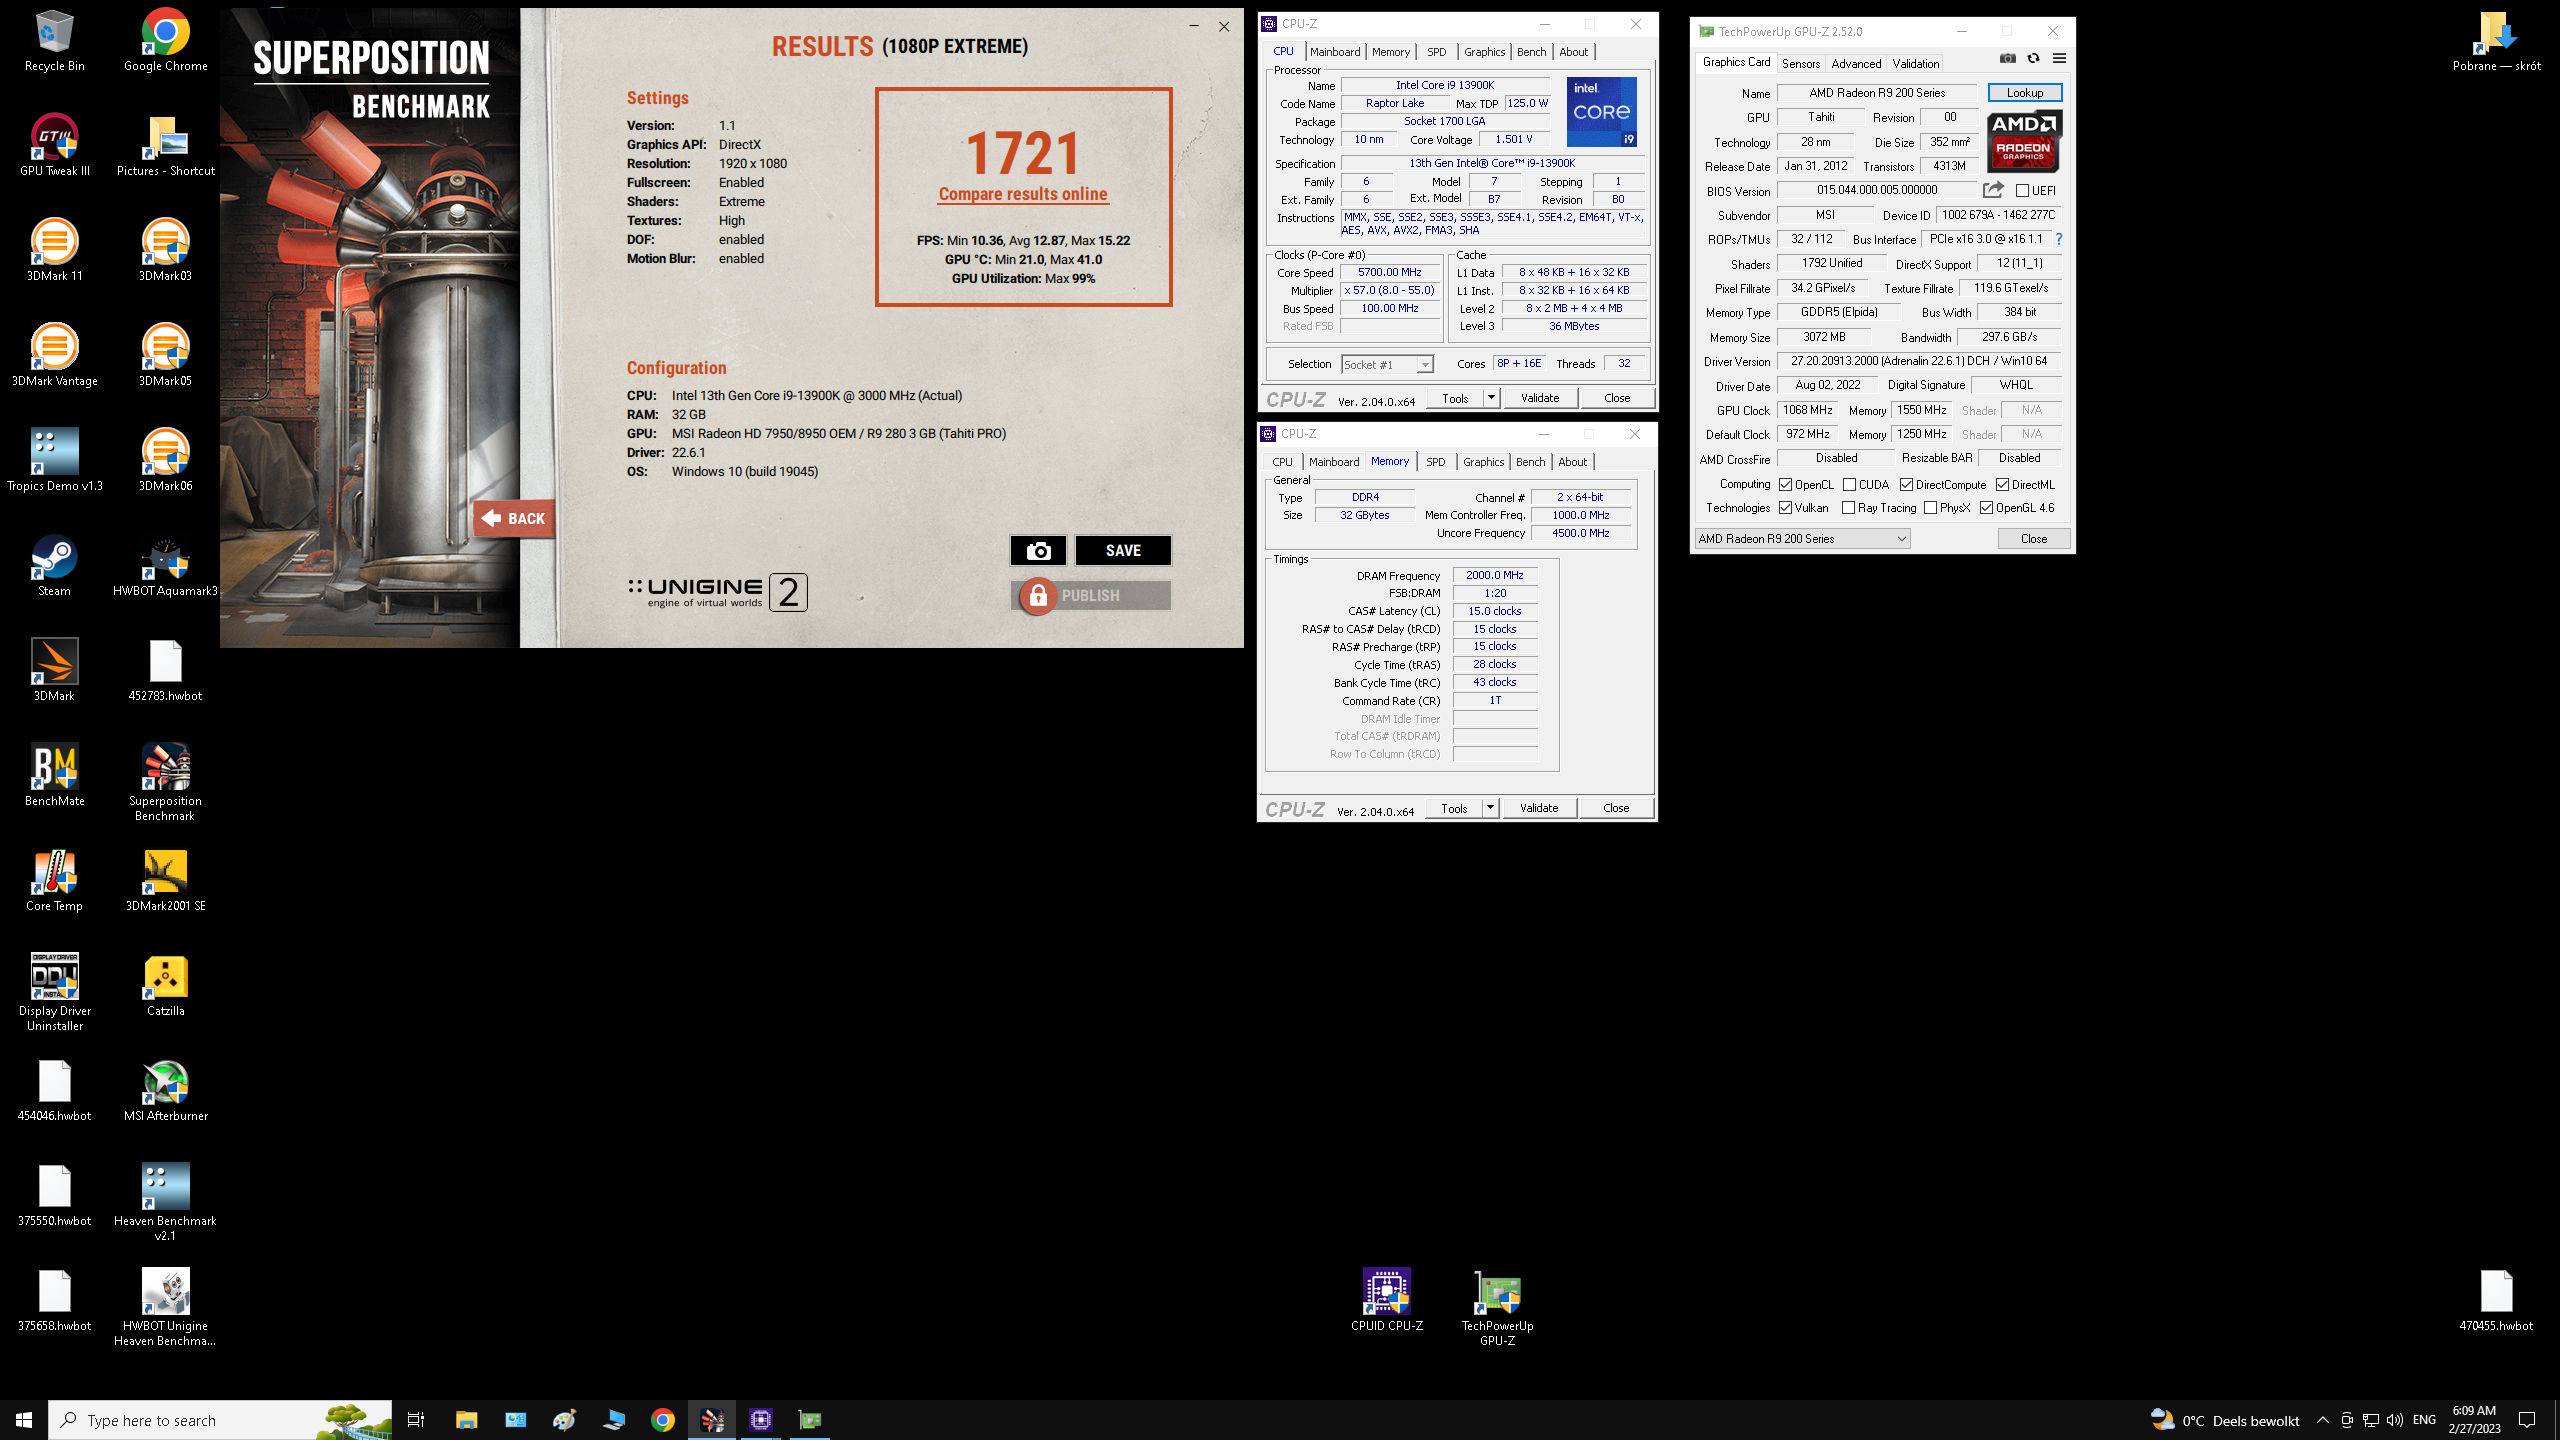Click the weather widget showing 0°C
The width and height of the screenshot is (2560, 1440).
pyautogui.click(x=2225, y=1420)
